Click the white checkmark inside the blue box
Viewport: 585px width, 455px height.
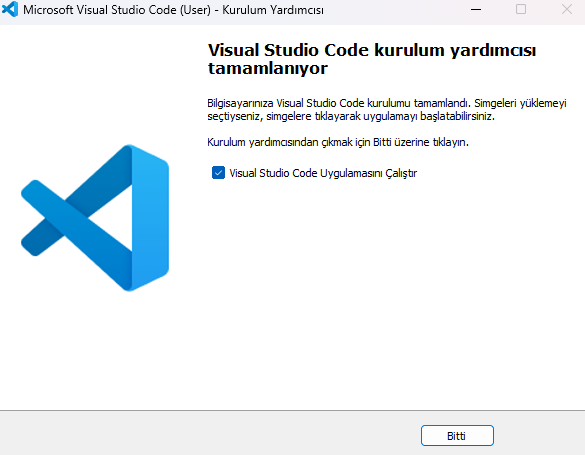pos(218,173)
